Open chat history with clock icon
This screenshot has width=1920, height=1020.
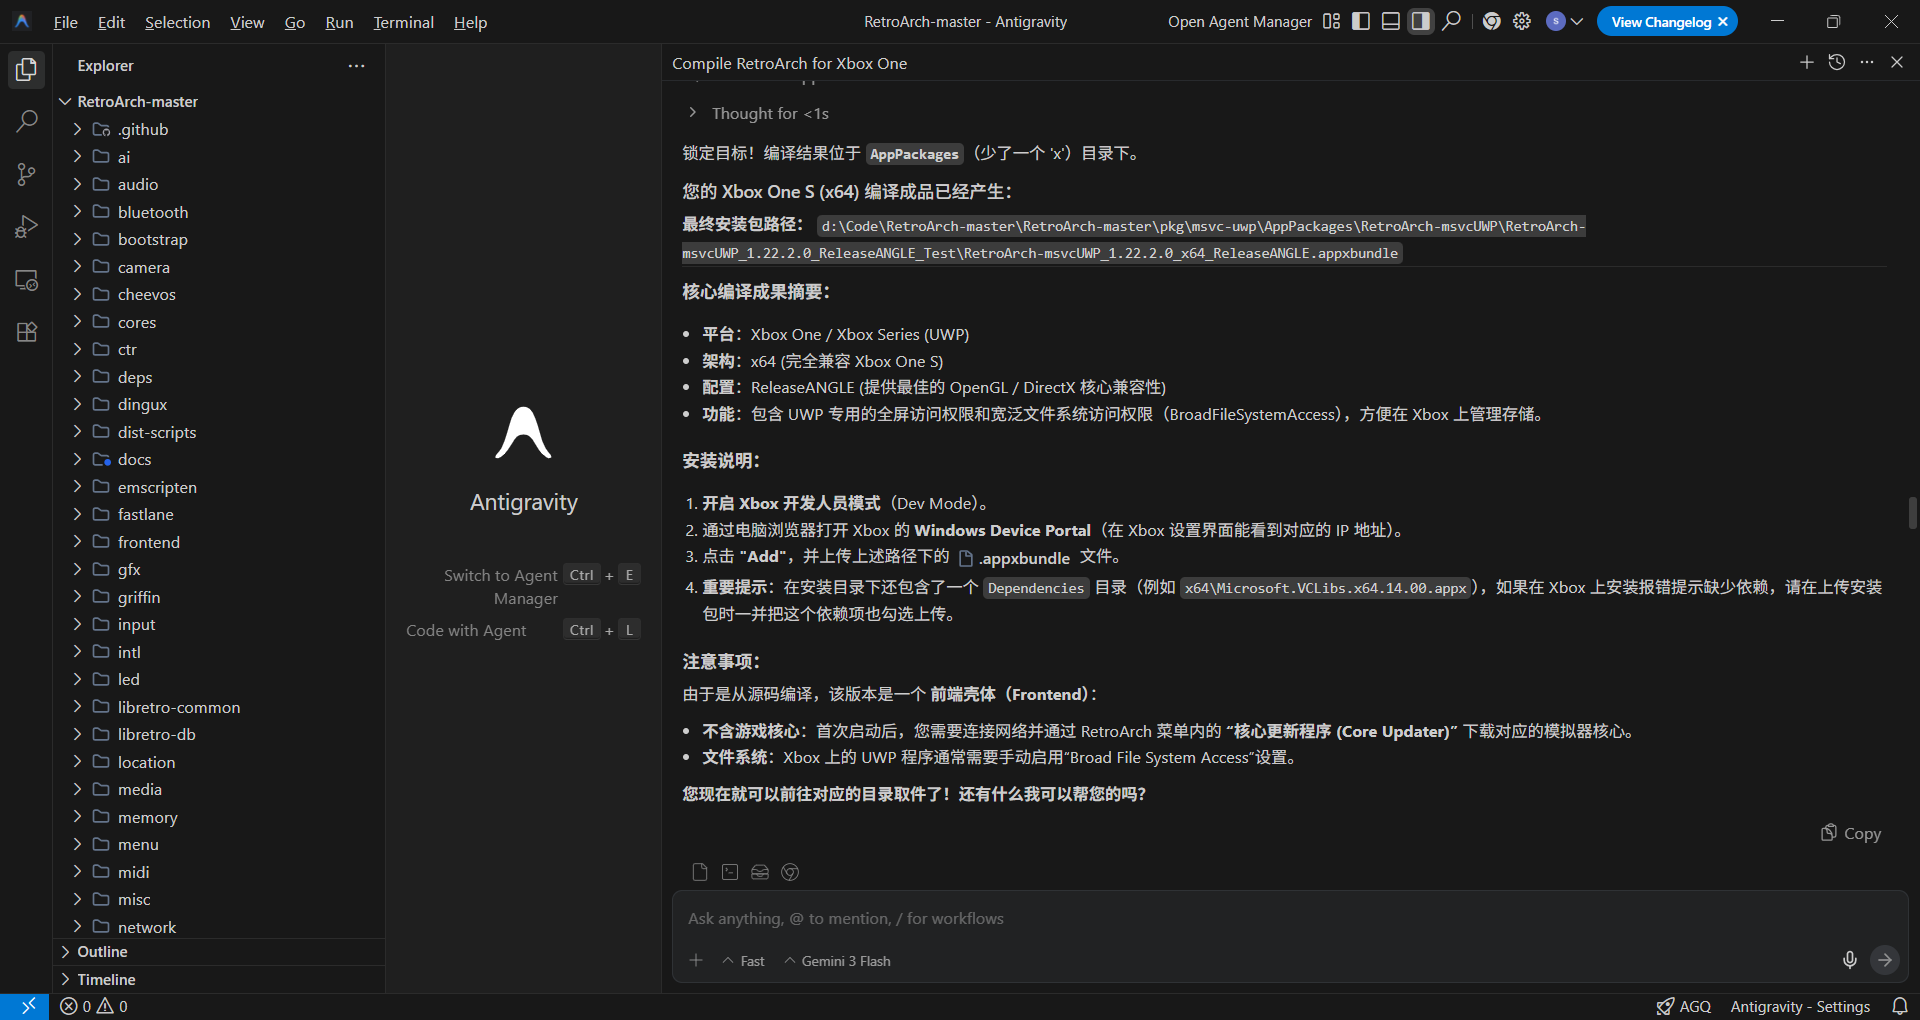pos(1836,63)
